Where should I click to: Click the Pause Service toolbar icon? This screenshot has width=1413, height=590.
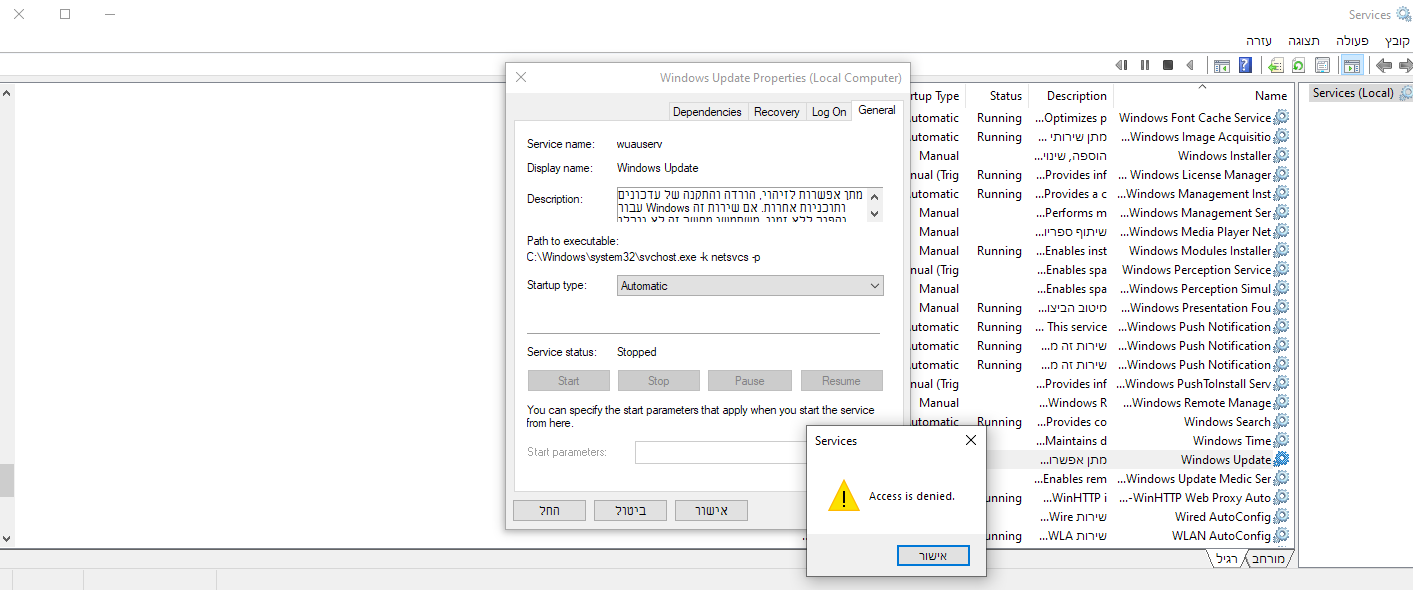pyautogui.click(x=1145, y=65)
